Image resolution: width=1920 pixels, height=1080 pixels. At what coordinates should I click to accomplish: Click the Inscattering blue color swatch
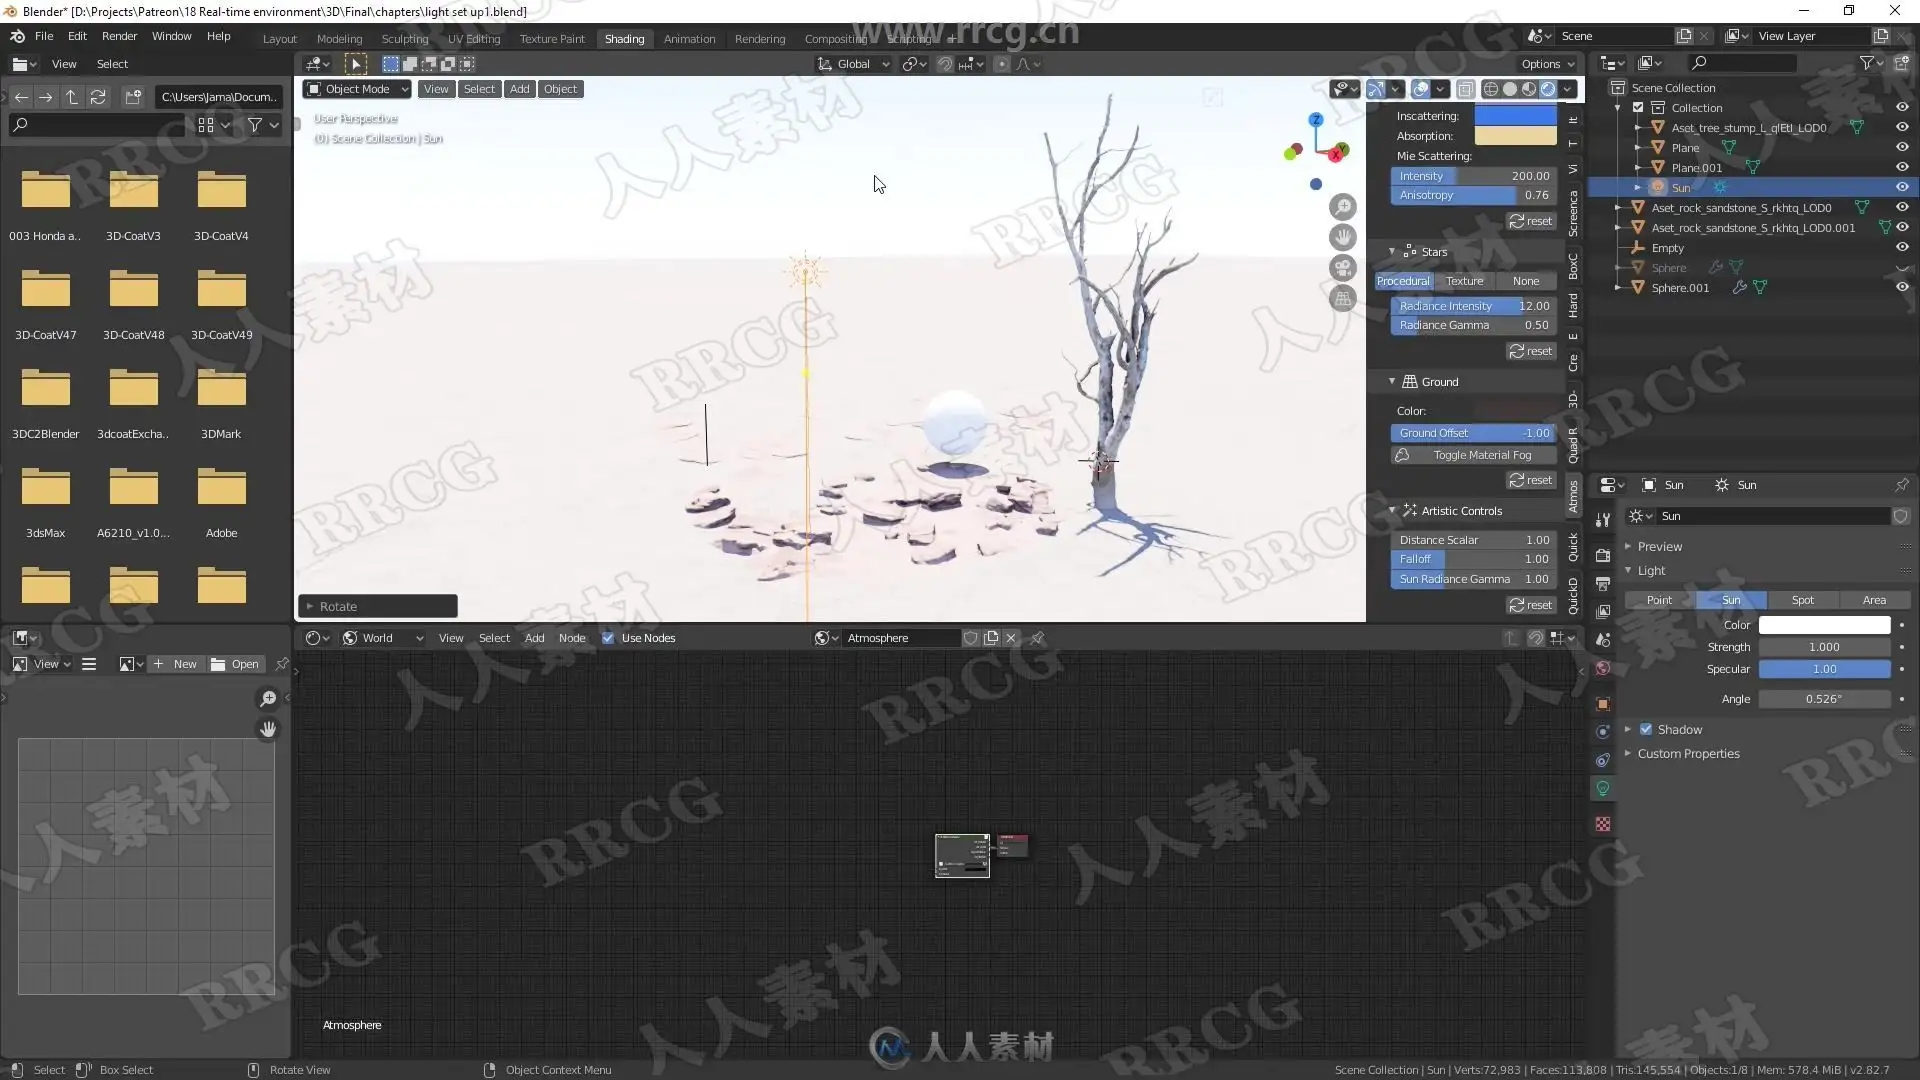1515,116
